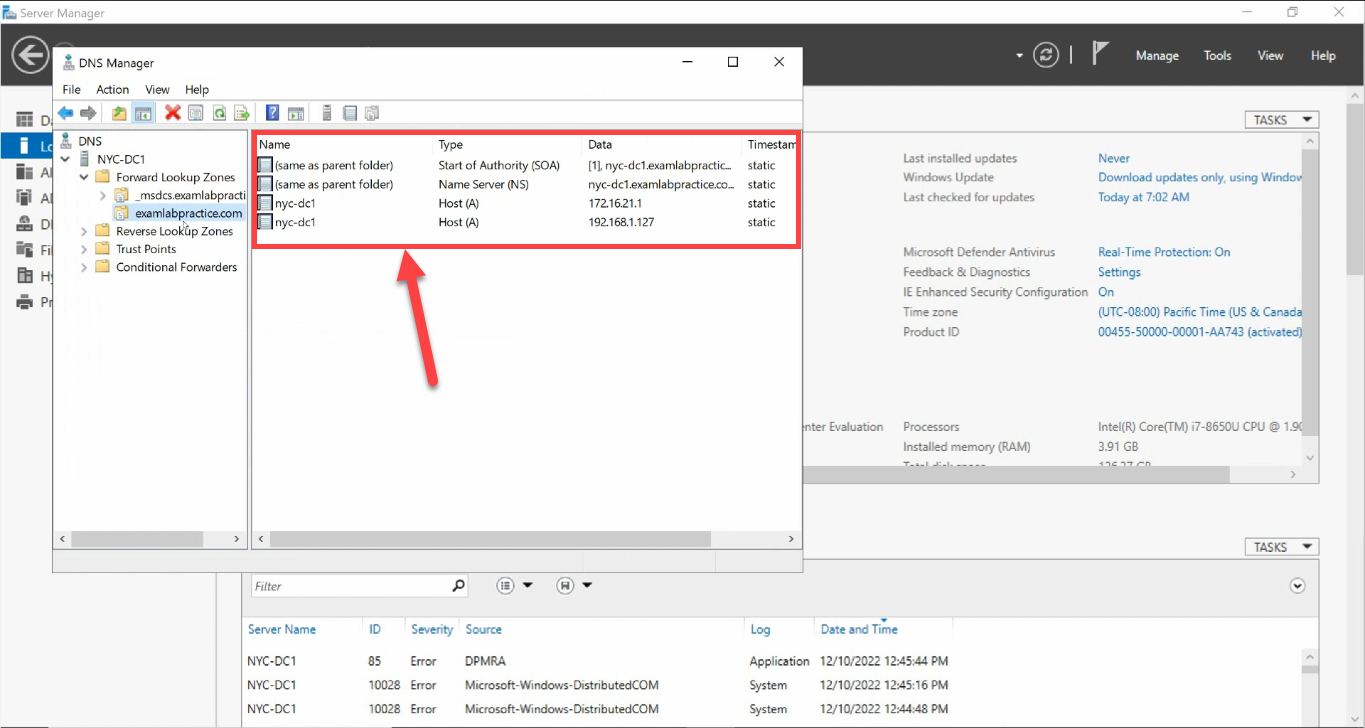Toggle Show/Hide Console Tree toolbar icon

(143, 113)
